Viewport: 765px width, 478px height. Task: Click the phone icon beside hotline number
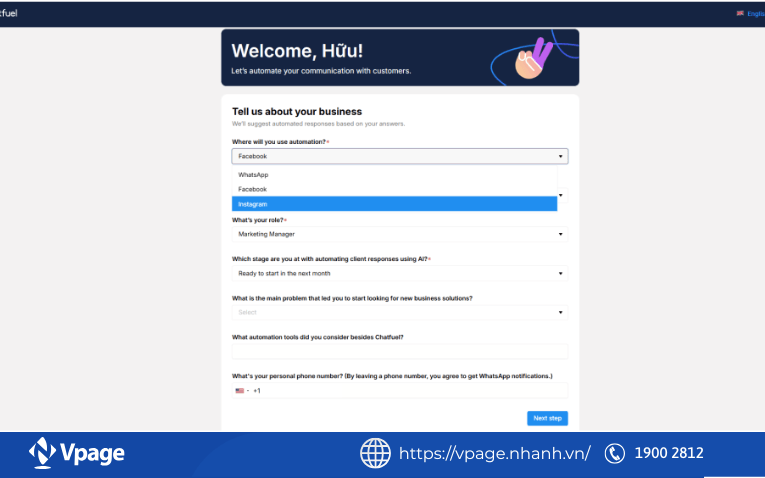click(615, 453)
